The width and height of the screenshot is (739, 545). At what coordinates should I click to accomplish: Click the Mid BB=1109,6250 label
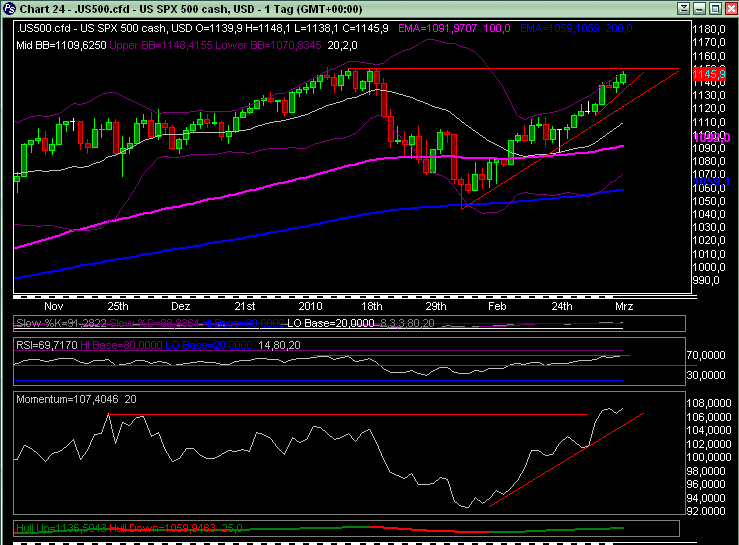[61, 45]
